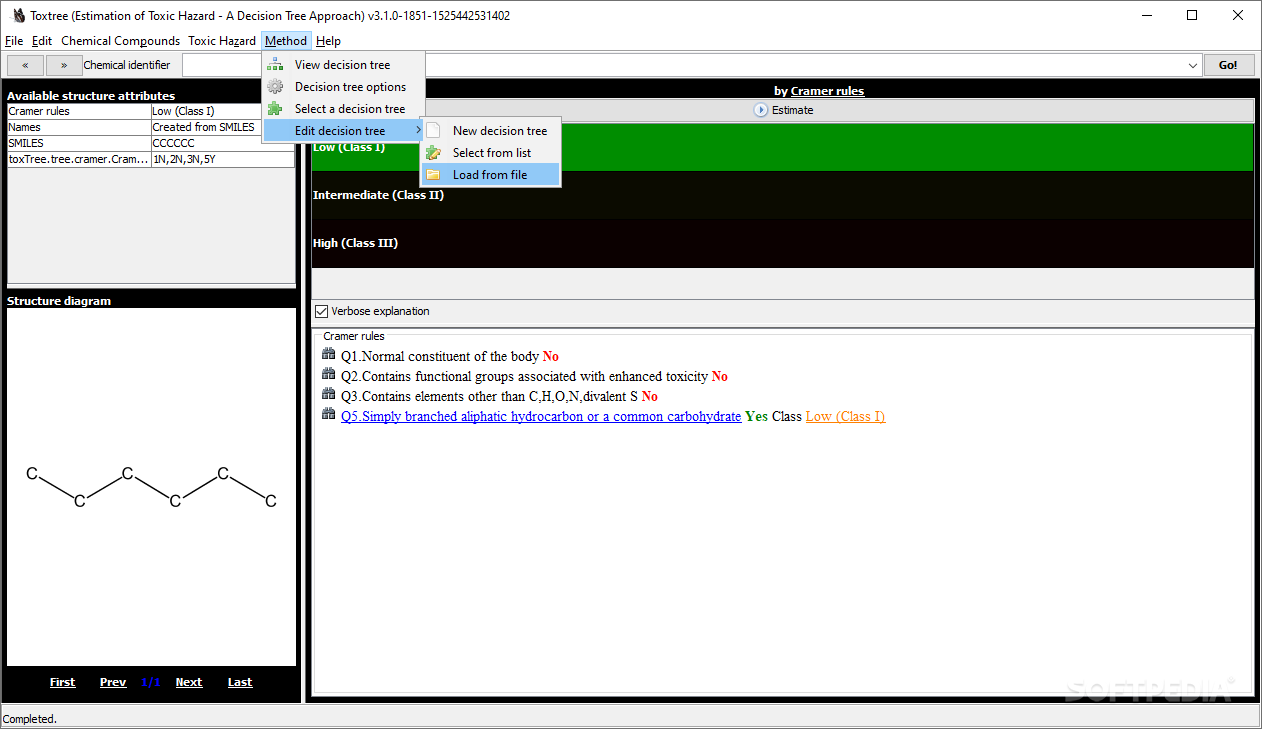Open the File menu
1262x729 pixels.
[14, 41]
